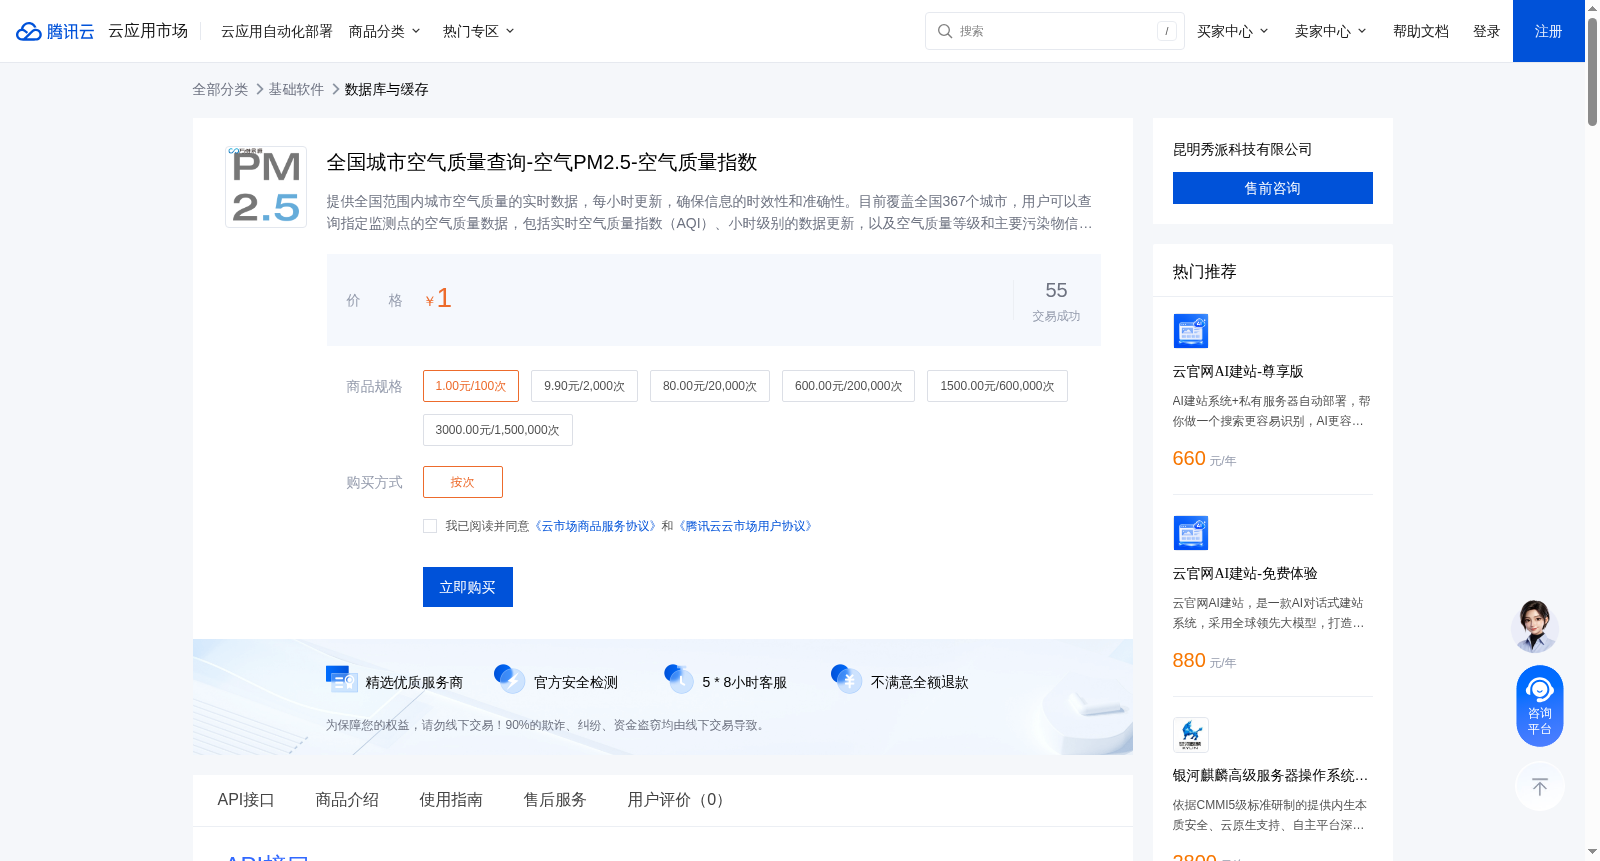Switch to the 商品介绍 tab
This screenshot has width=1600, height=861.
click(x=347, y=800)
